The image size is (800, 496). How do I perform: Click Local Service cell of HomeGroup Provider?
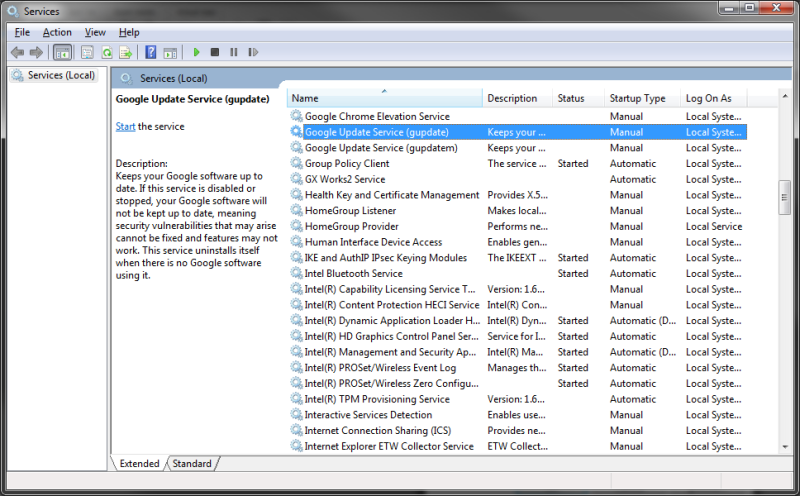point(714,226)
